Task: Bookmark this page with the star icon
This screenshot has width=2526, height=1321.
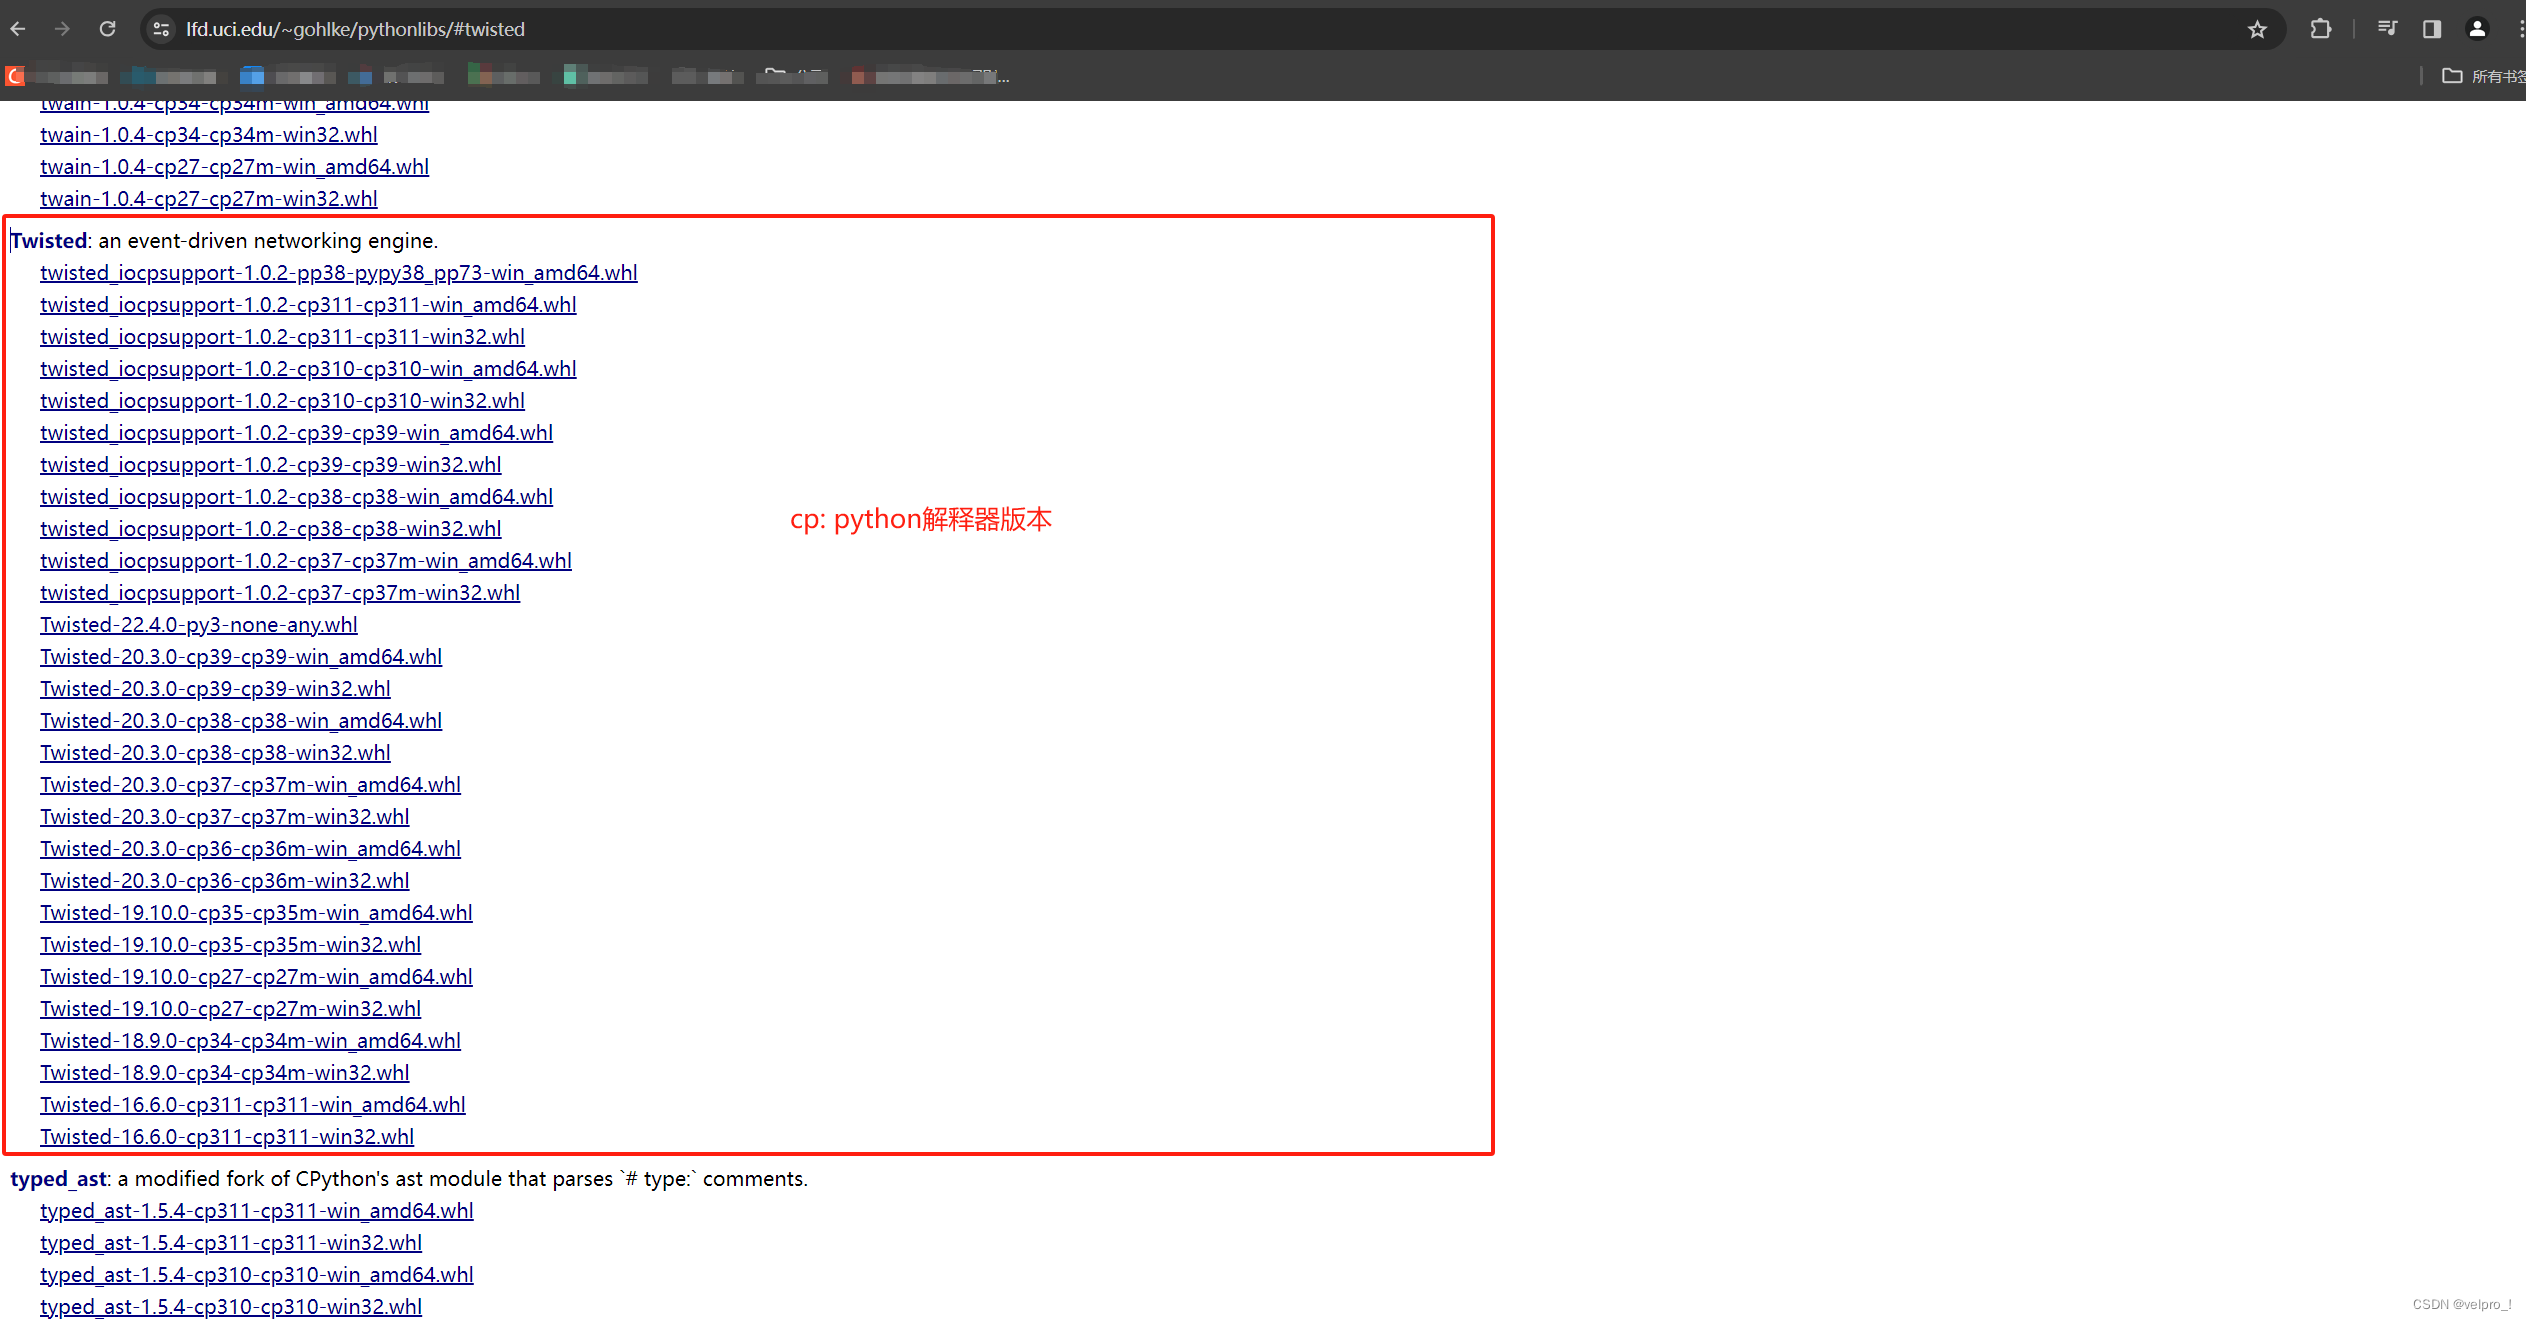Action: click(x=2257, y=29)
